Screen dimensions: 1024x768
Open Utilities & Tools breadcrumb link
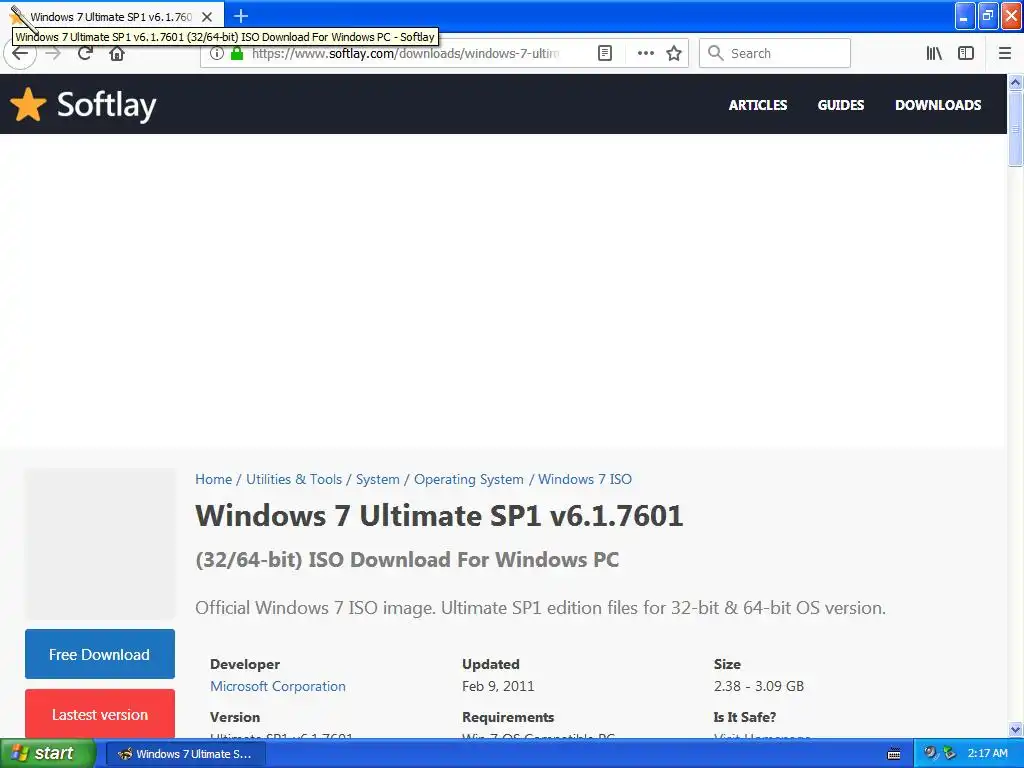click(294, 479)
